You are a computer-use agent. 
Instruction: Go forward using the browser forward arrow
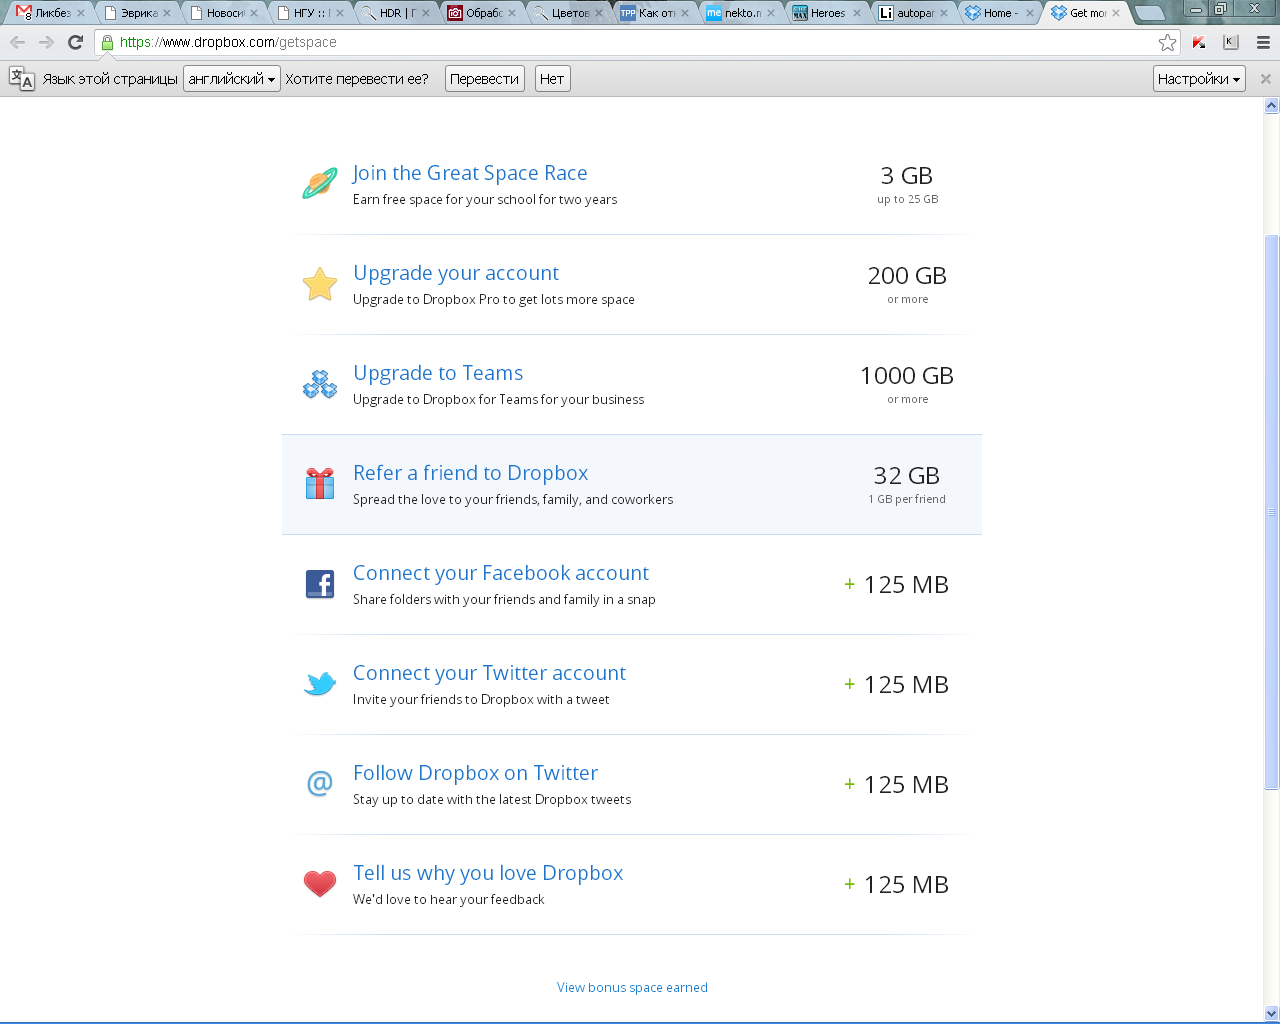46,42
